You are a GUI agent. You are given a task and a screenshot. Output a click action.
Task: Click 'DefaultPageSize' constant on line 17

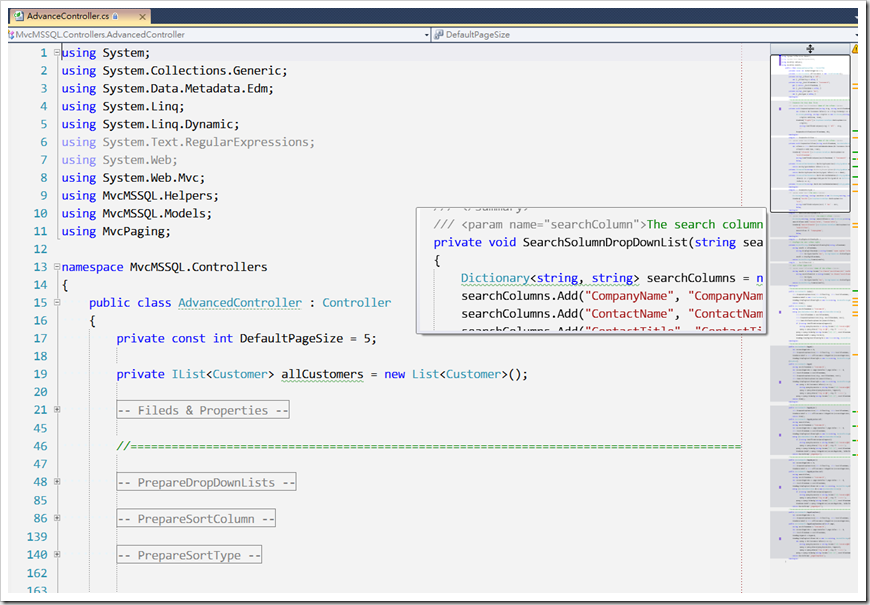tap(291, 339)
